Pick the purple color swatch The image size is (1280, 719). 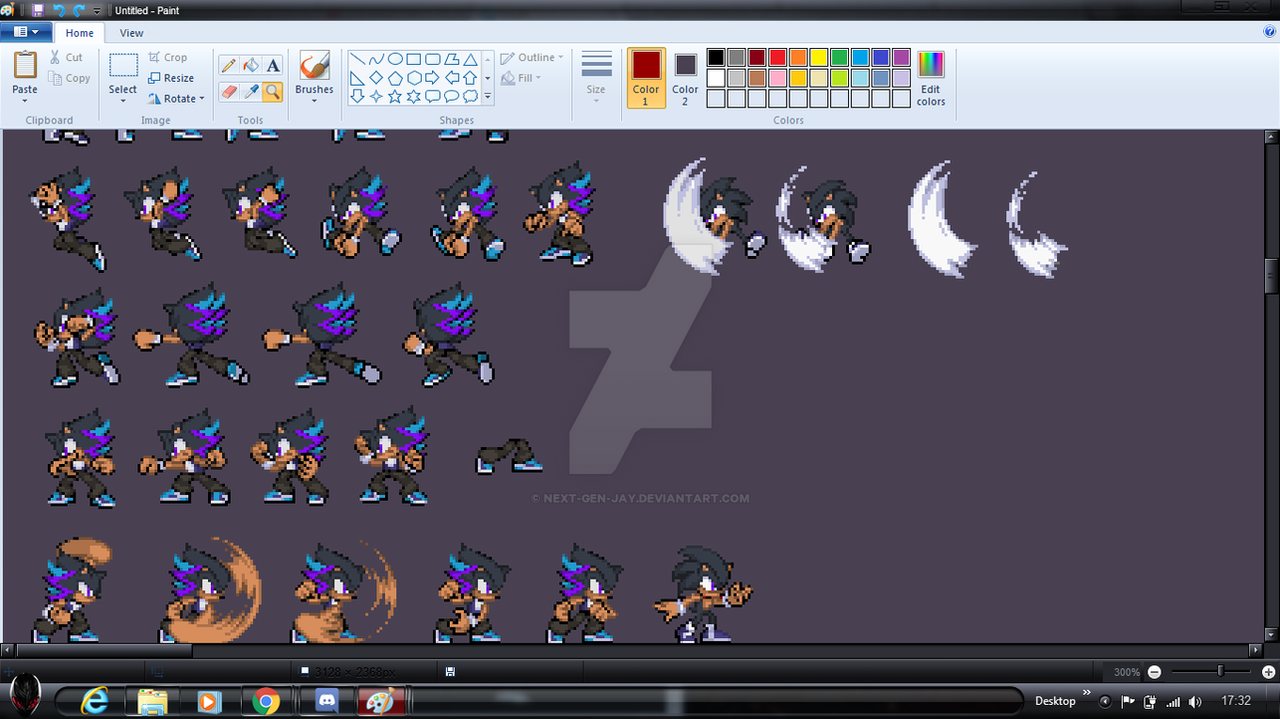901,58
